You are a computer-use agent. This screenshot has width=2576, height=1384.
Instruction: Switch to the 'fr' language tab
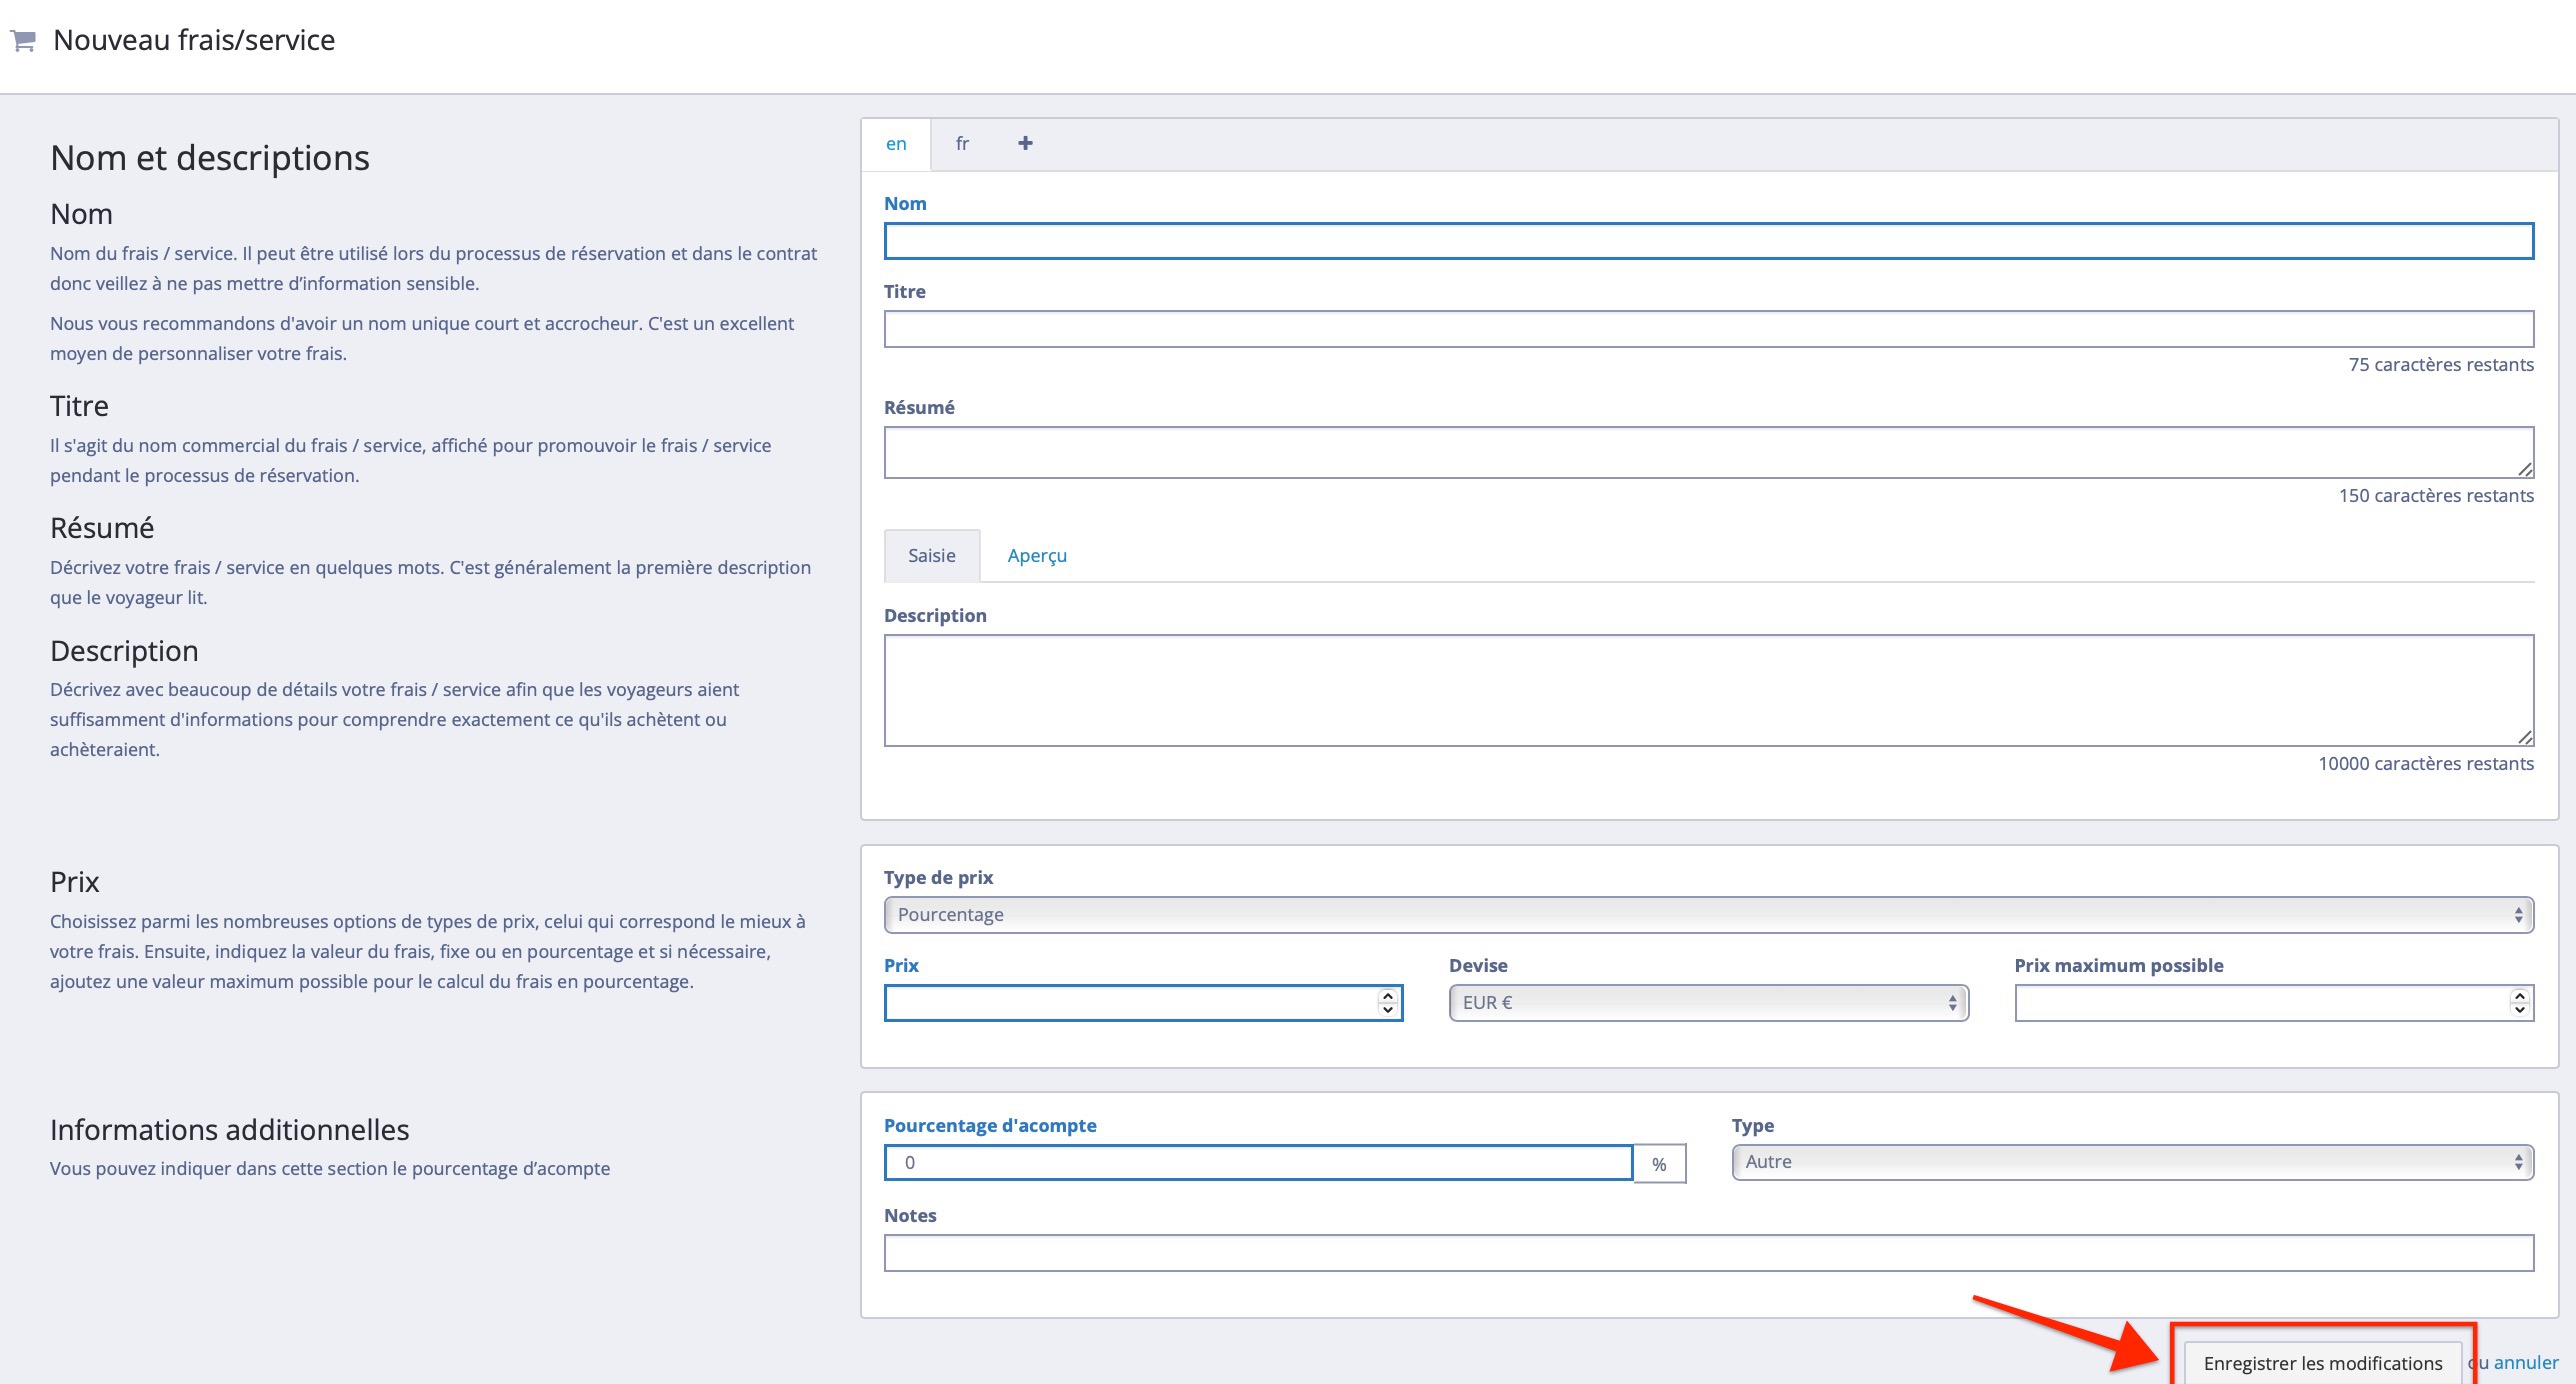pyautogui.click(x=962, y=144)
